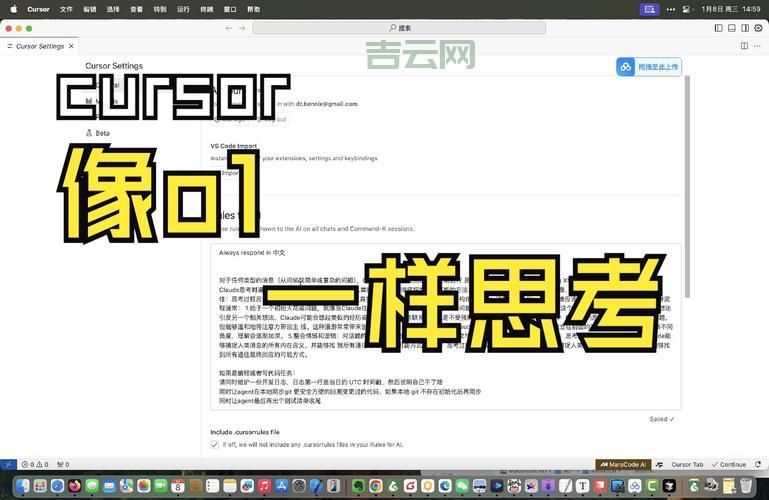Viewport: 769px width, 500px height.
Task: Open App Store from the Dock
Action: 282,486
